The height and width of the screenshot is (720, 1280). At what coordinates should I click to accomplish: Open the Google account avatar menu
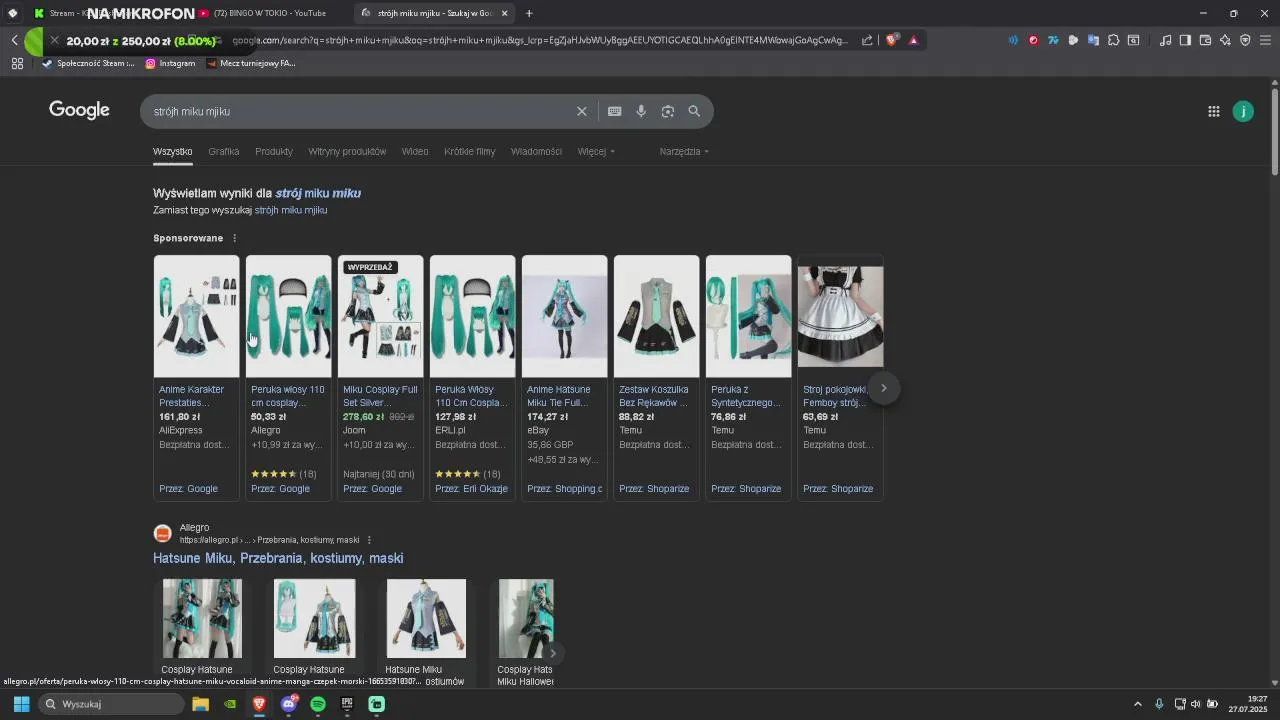[x=1243, y=111]
